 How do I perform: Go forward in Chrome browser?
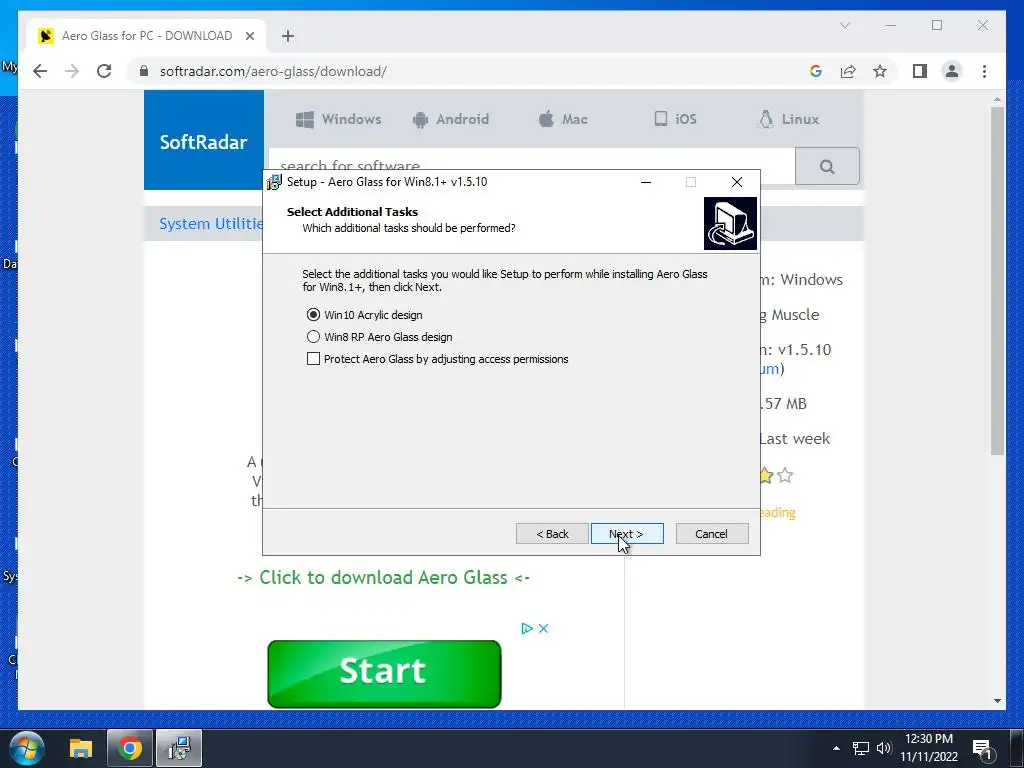click(x=72, y=71)
